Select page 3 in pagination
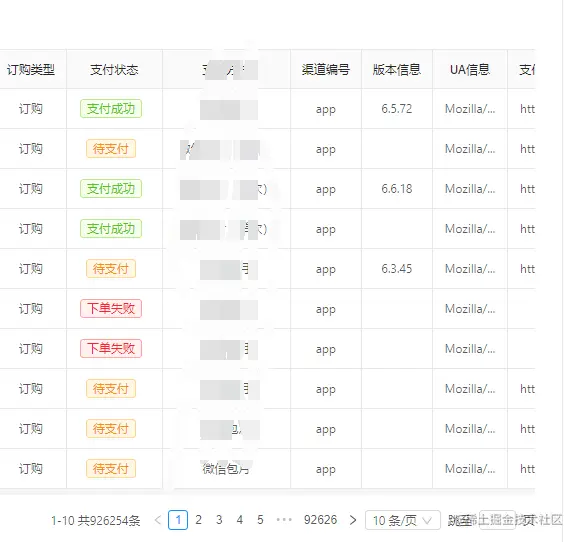The height and width of the screenshot is (542, 578). click(x=219, y=520)
